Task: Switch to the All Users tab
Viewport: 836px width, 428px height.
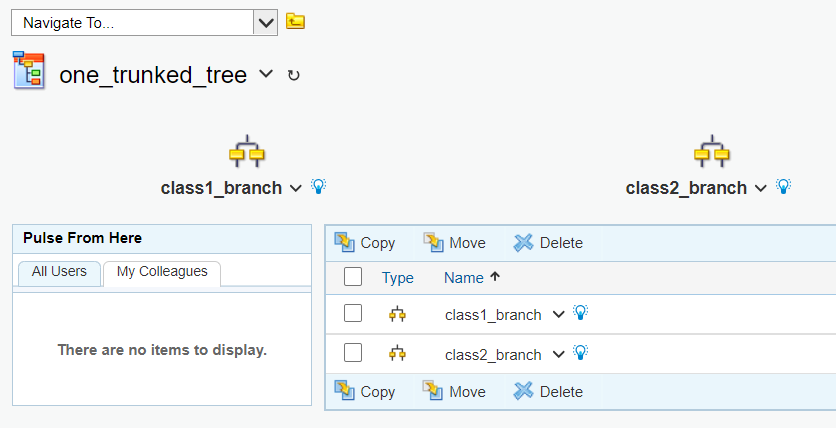Action: pos(59,271)
